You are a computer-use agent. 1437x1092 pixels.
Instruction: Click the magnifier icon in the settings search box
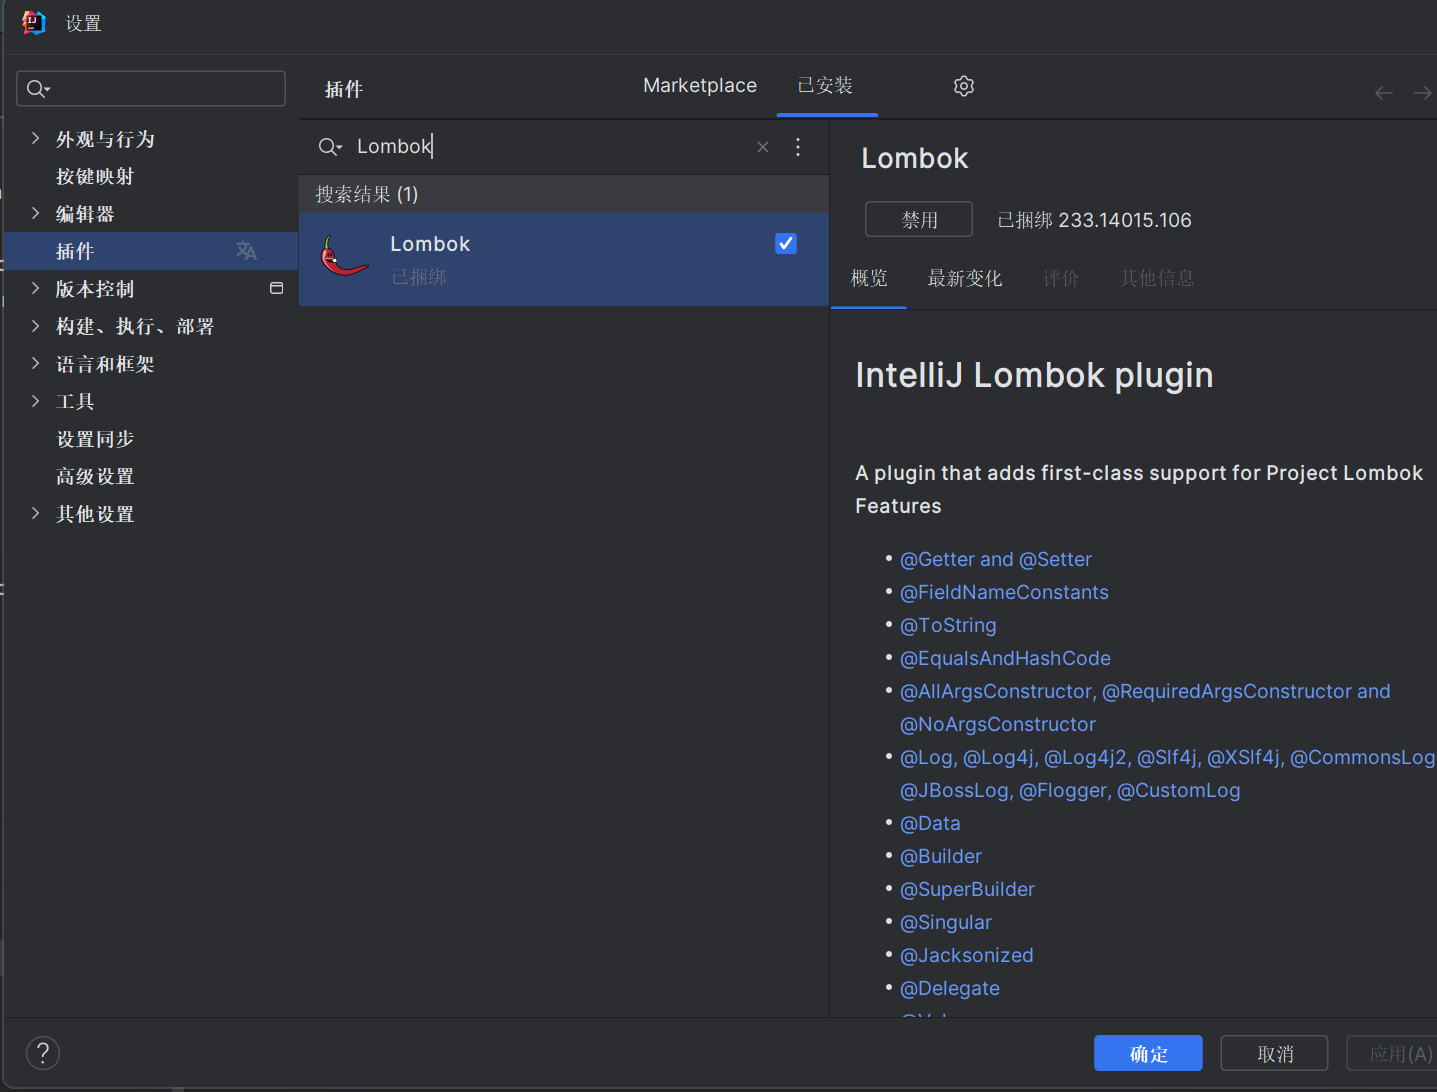[x=37, y=89]
